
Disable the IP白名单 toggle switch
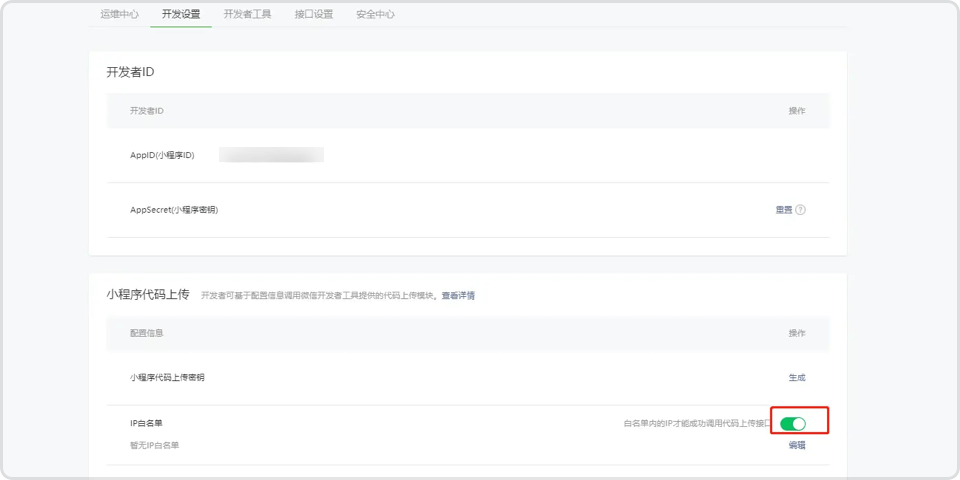(x=793, y=424)
